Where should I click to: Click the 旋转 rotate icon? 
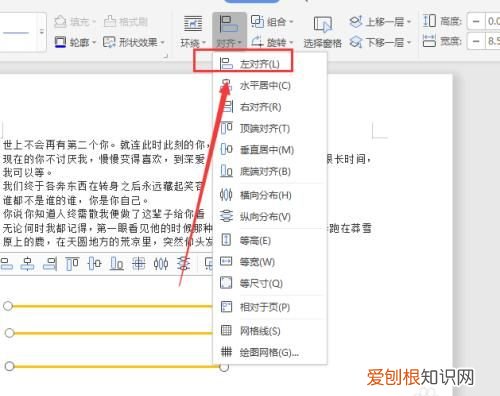click(x=257, y=42)
